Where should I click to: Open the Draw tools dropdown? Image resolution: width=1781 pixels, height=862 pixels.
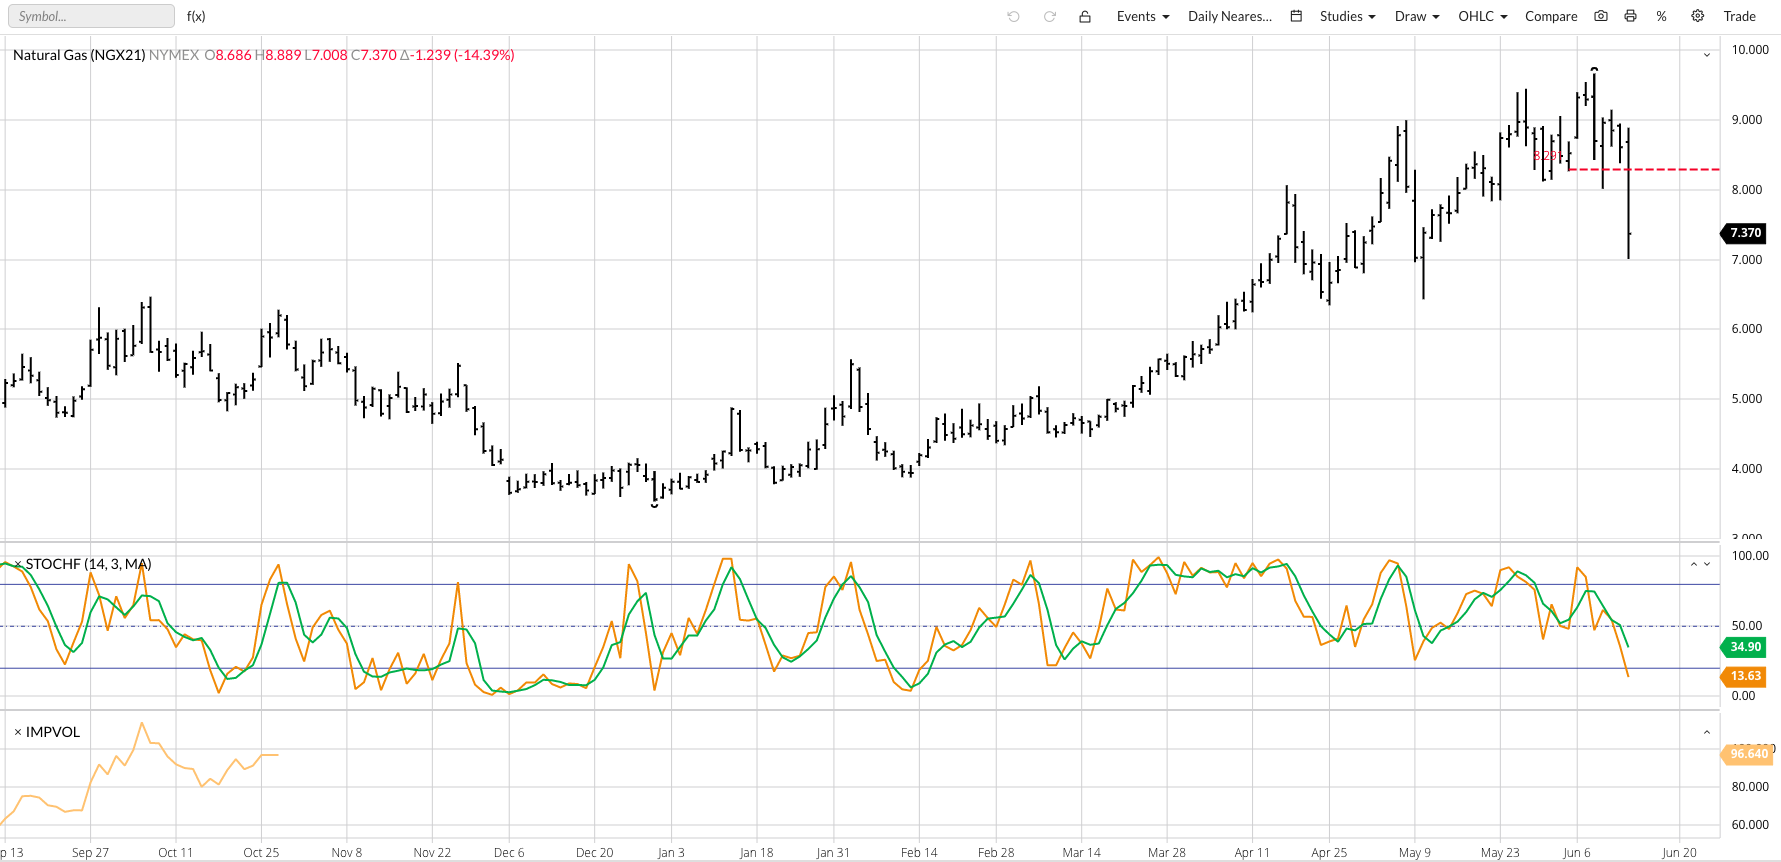click(x=1416, y=16)
